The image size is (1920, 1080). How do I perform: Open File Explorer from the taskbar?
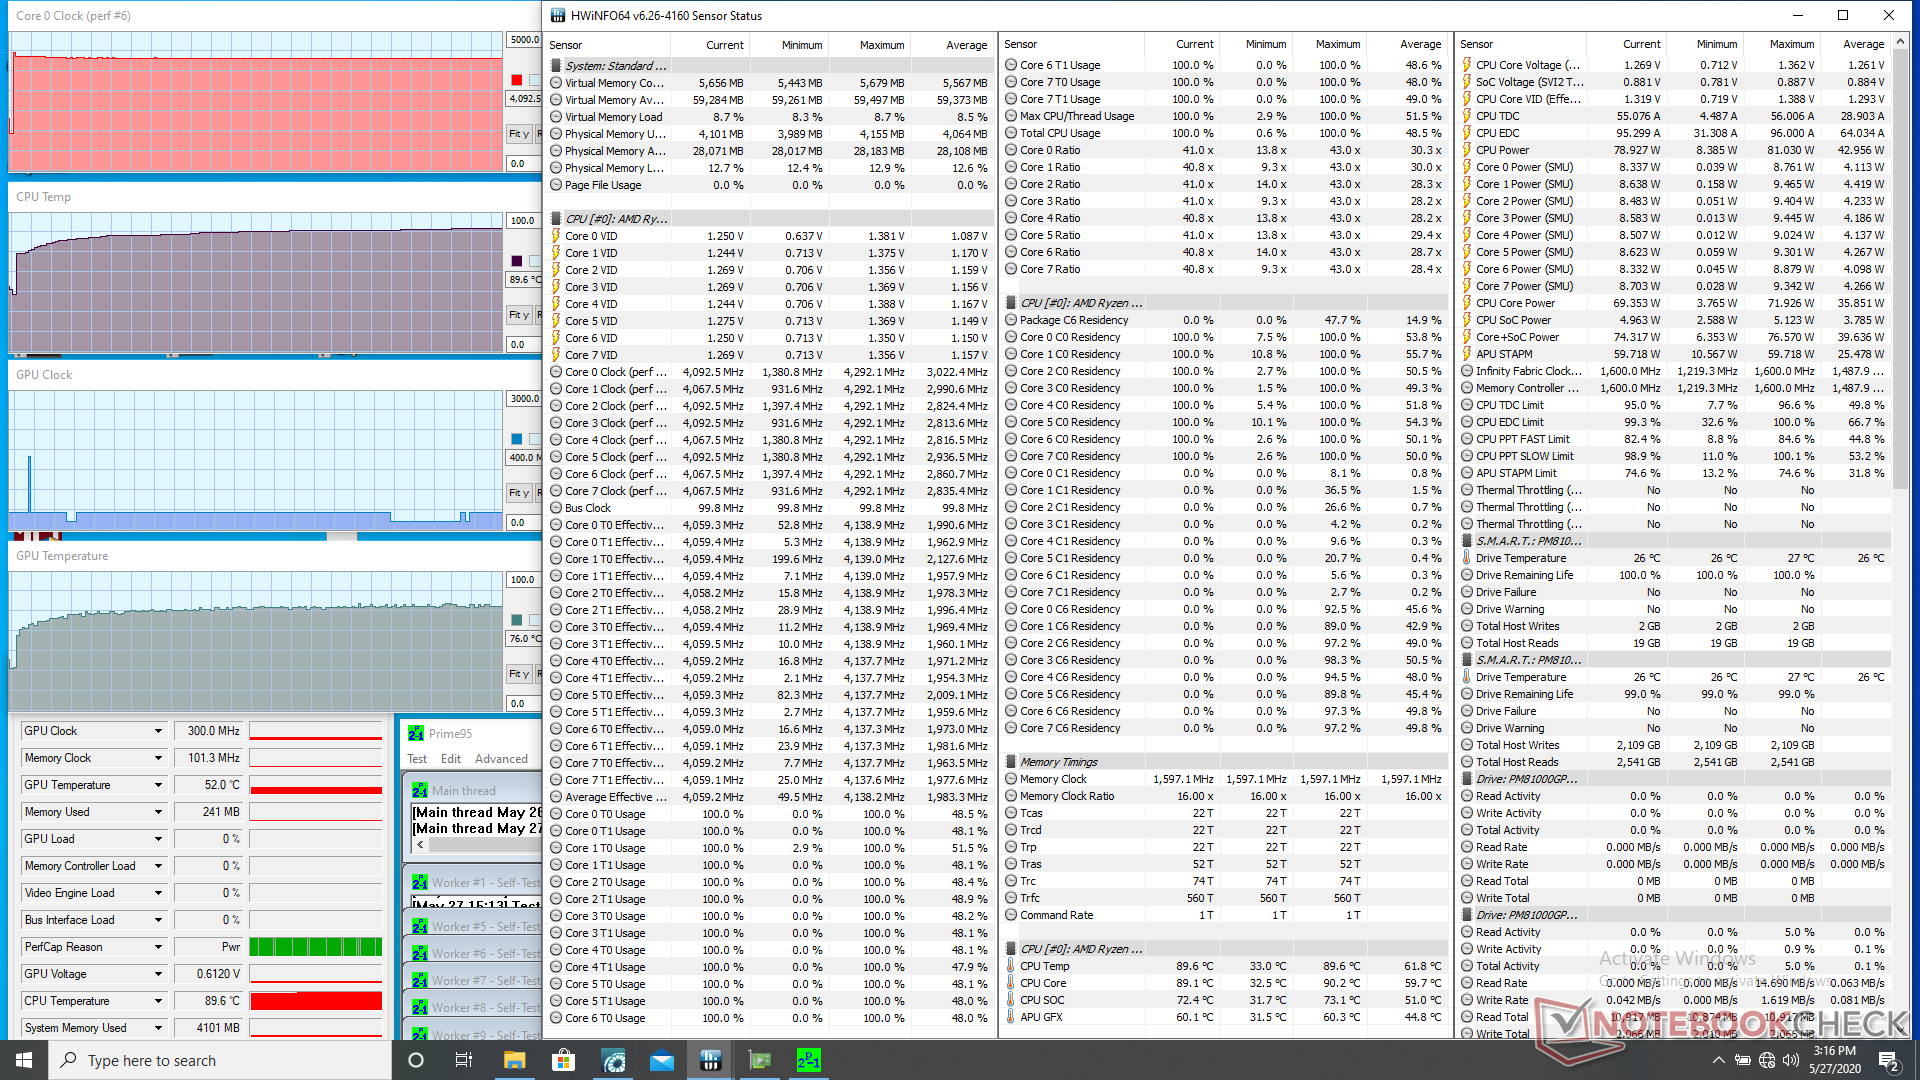[x=514, y=1060]
